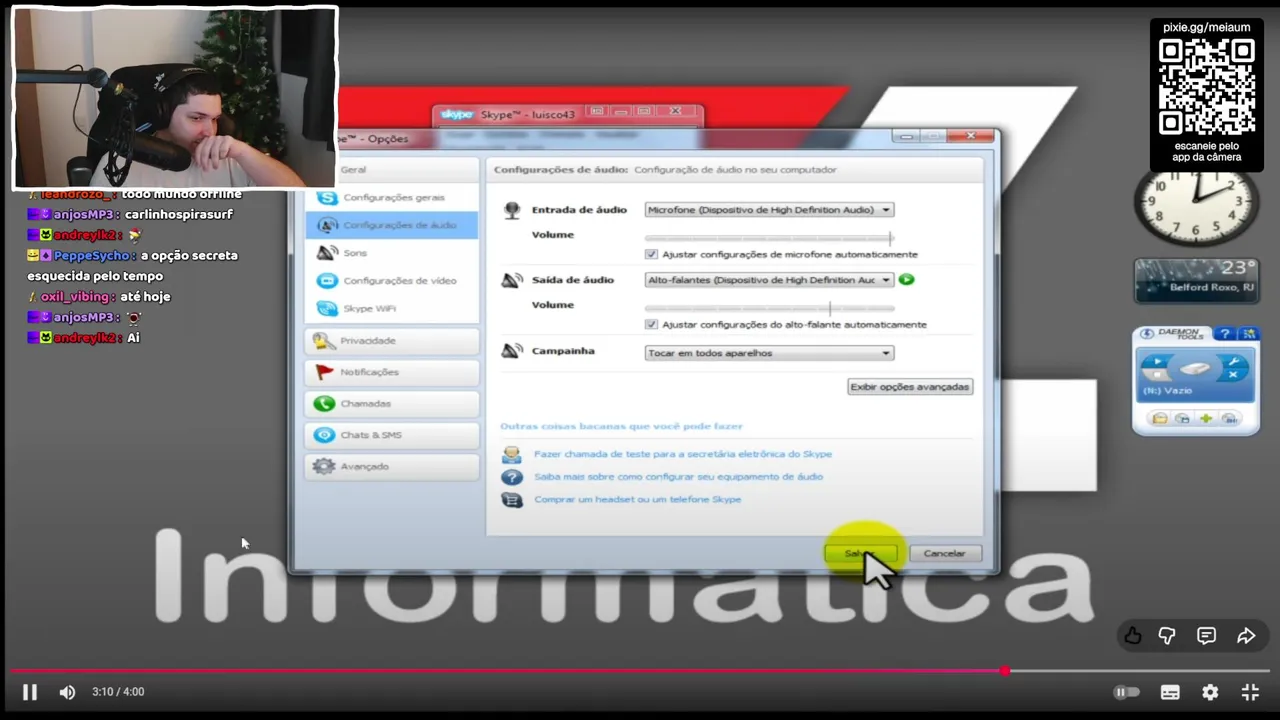Click Daemon Tools gadget play/mount button
This screenshot has height=720, width=1280.
tap(1158, 361)
